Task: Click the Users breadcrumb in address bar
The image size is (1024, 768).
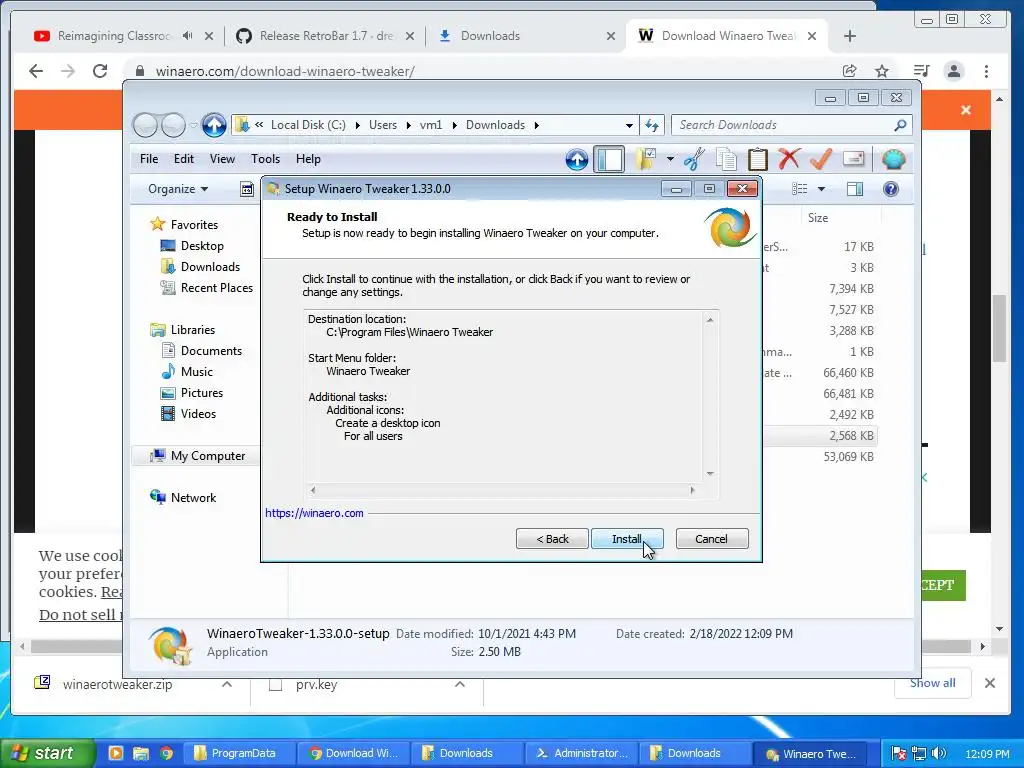Action: 383,125
